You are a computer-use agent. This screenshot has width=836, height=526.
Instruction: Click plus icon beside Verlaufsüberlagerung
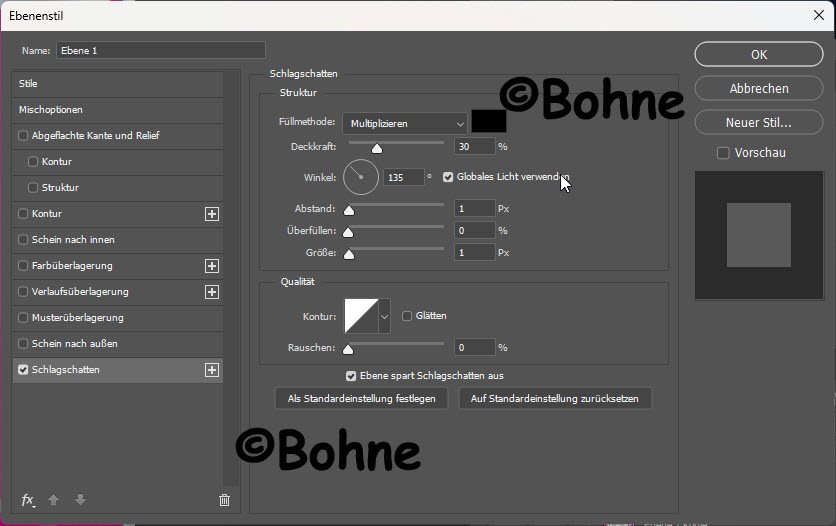(x=211, y=292)
